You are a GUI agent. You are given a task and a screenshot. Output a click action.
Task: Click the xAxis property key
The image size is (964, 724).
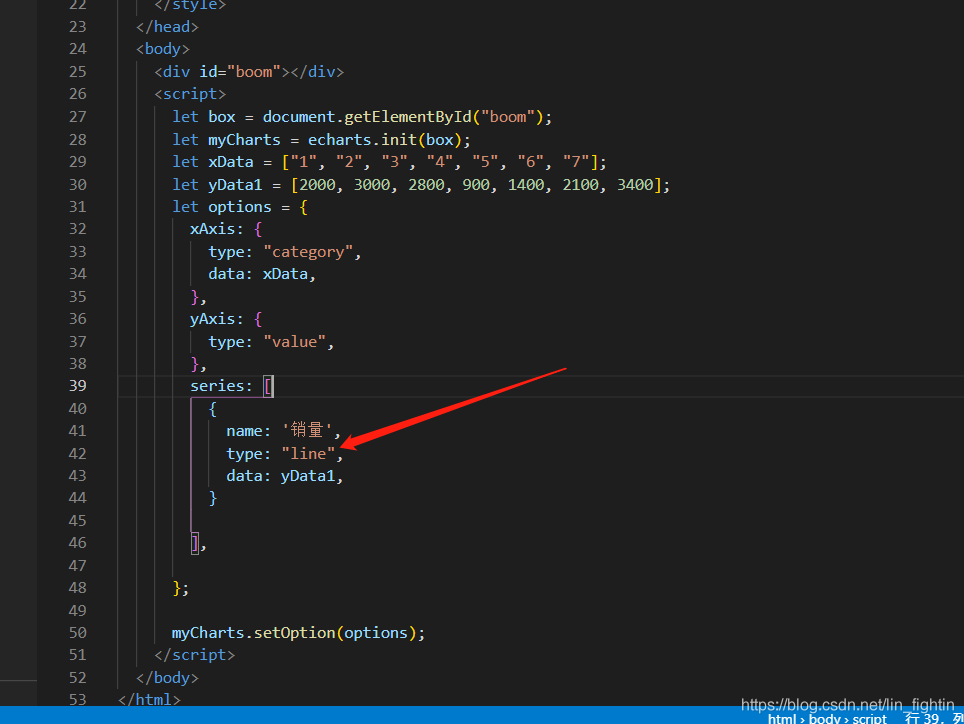click(213, 229)
